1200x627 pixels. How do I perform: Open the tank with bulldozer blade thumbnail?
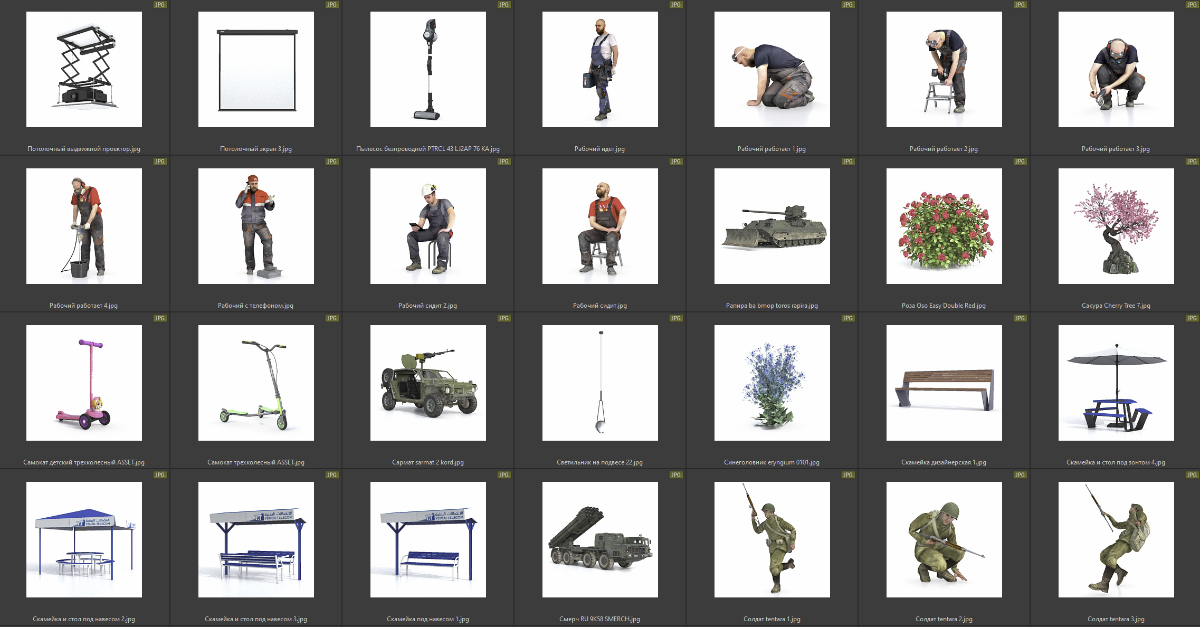pyautogui.click(x=773, y=226)
